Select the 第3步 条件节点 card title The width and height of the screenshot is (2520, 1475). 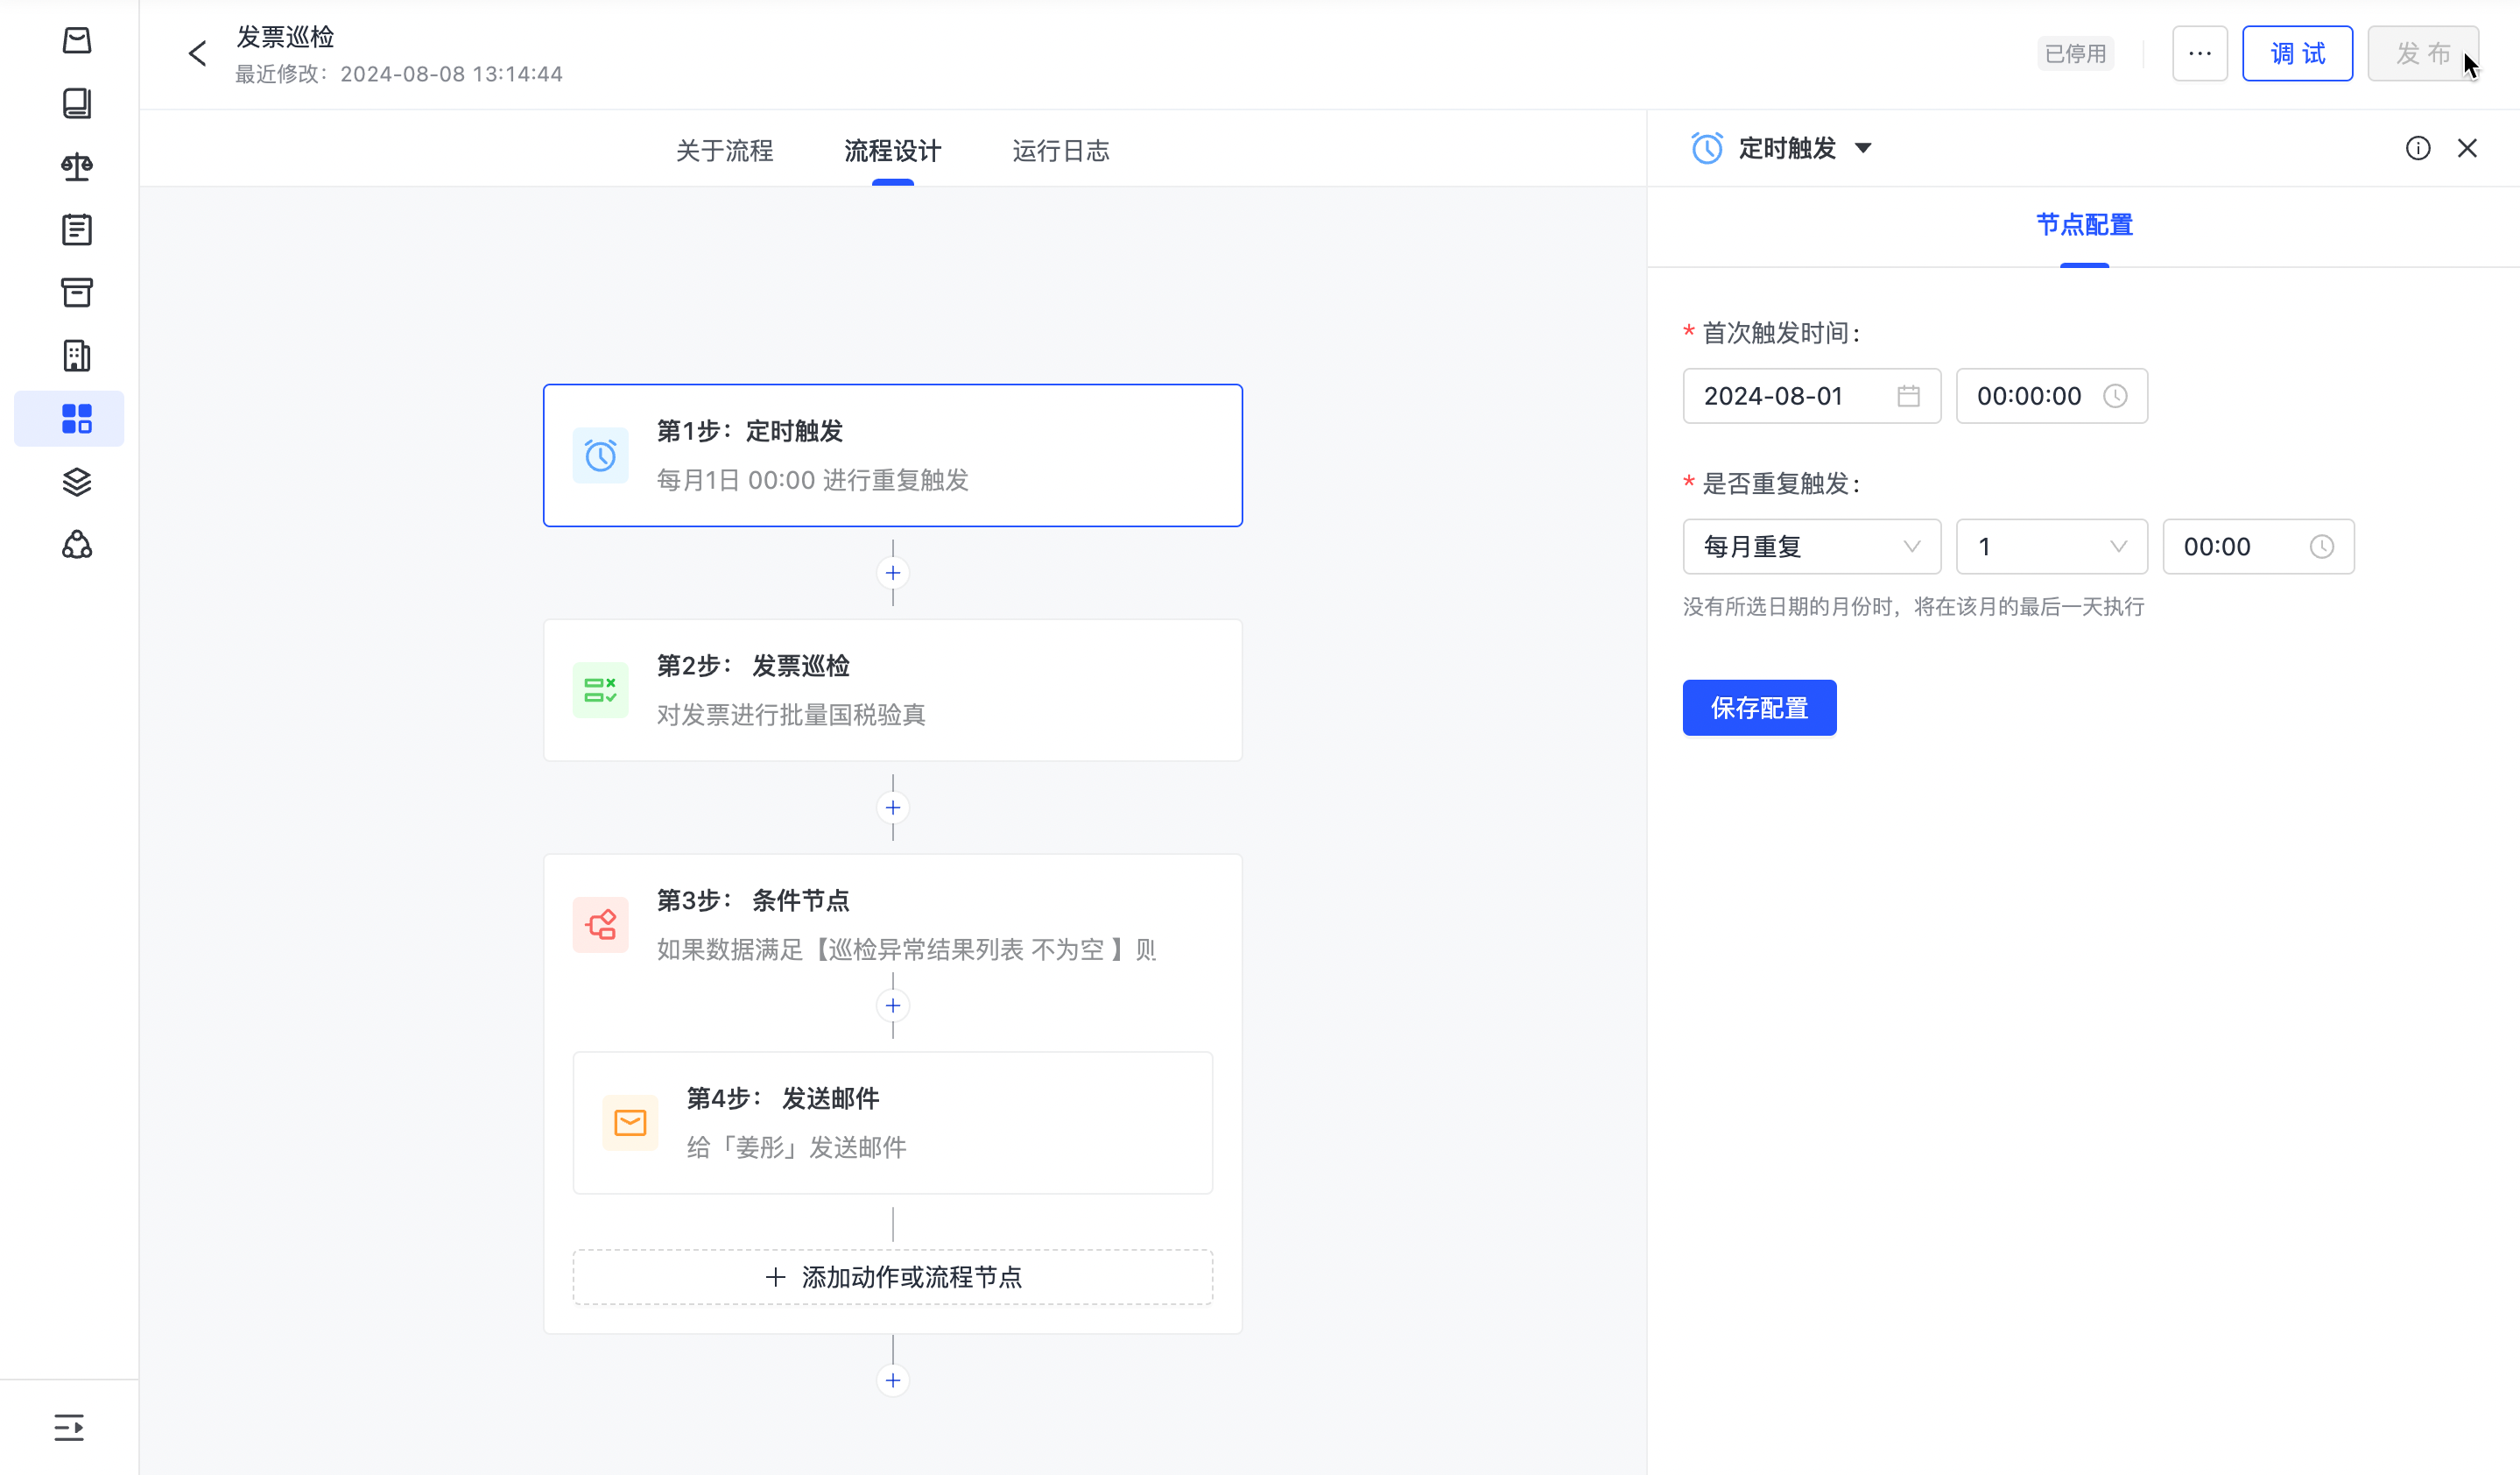(752, 900)
